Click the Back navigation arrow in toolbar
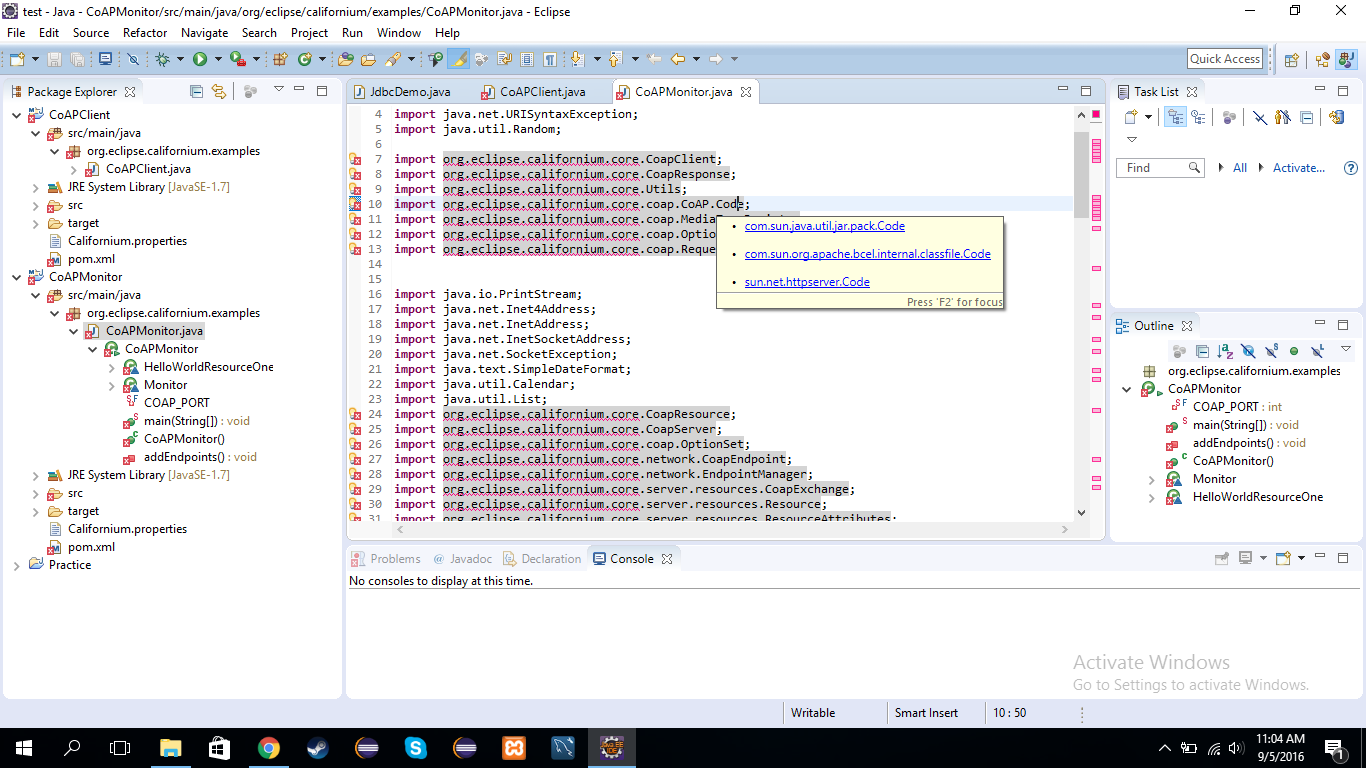Screen dimensions: 1366x768 (x=677, y=59)
